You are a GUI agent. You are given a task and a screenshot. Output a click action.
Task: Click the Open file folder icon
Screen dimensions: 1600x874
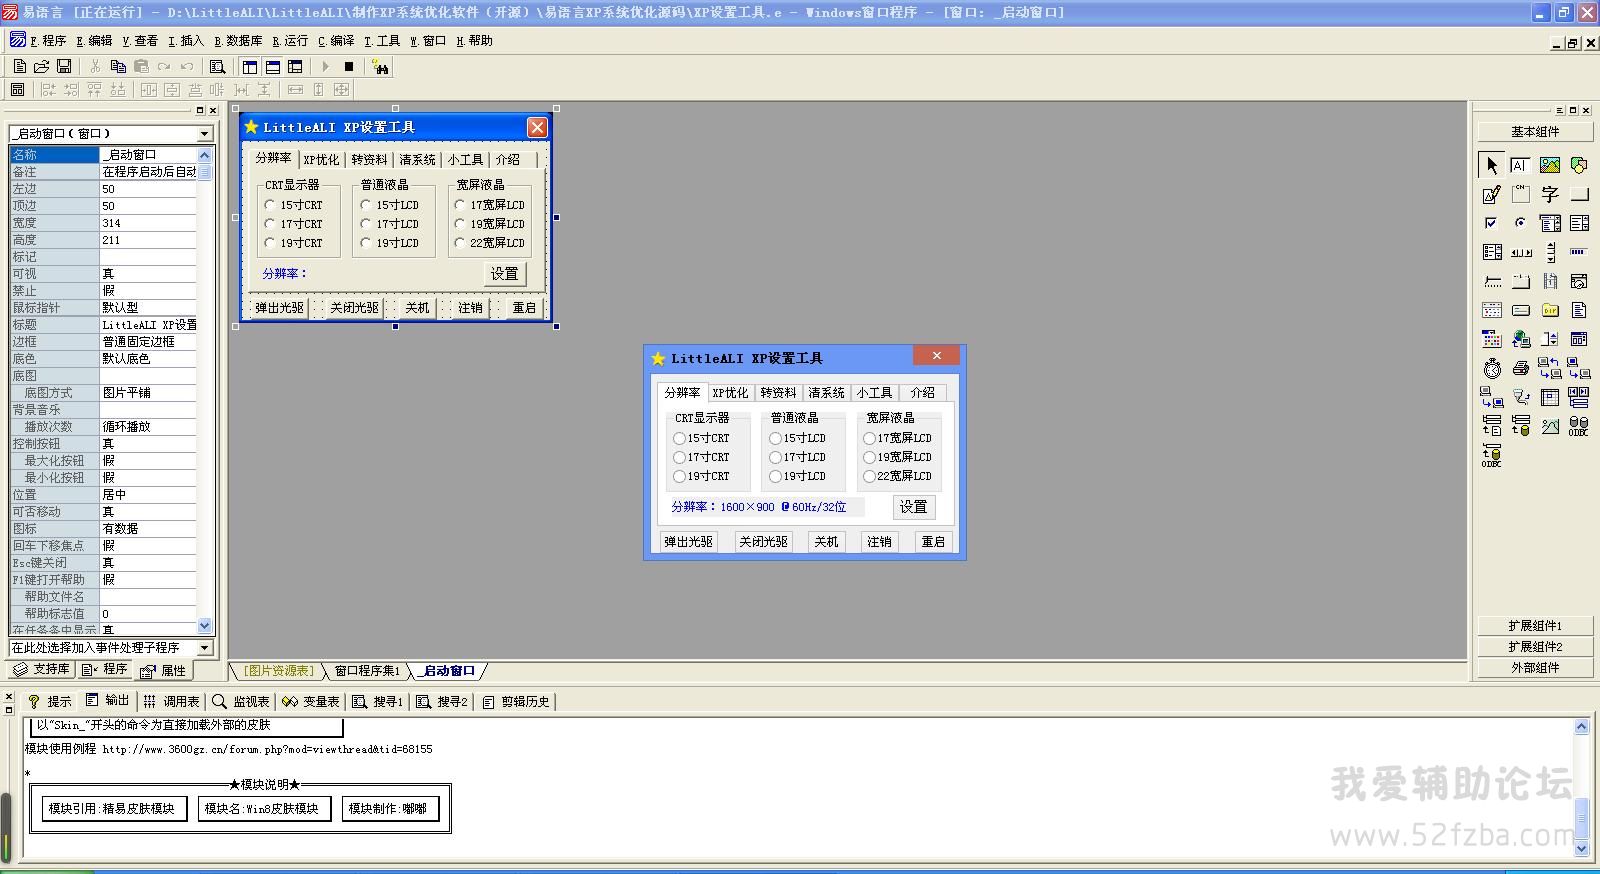[x=42, y=67]
